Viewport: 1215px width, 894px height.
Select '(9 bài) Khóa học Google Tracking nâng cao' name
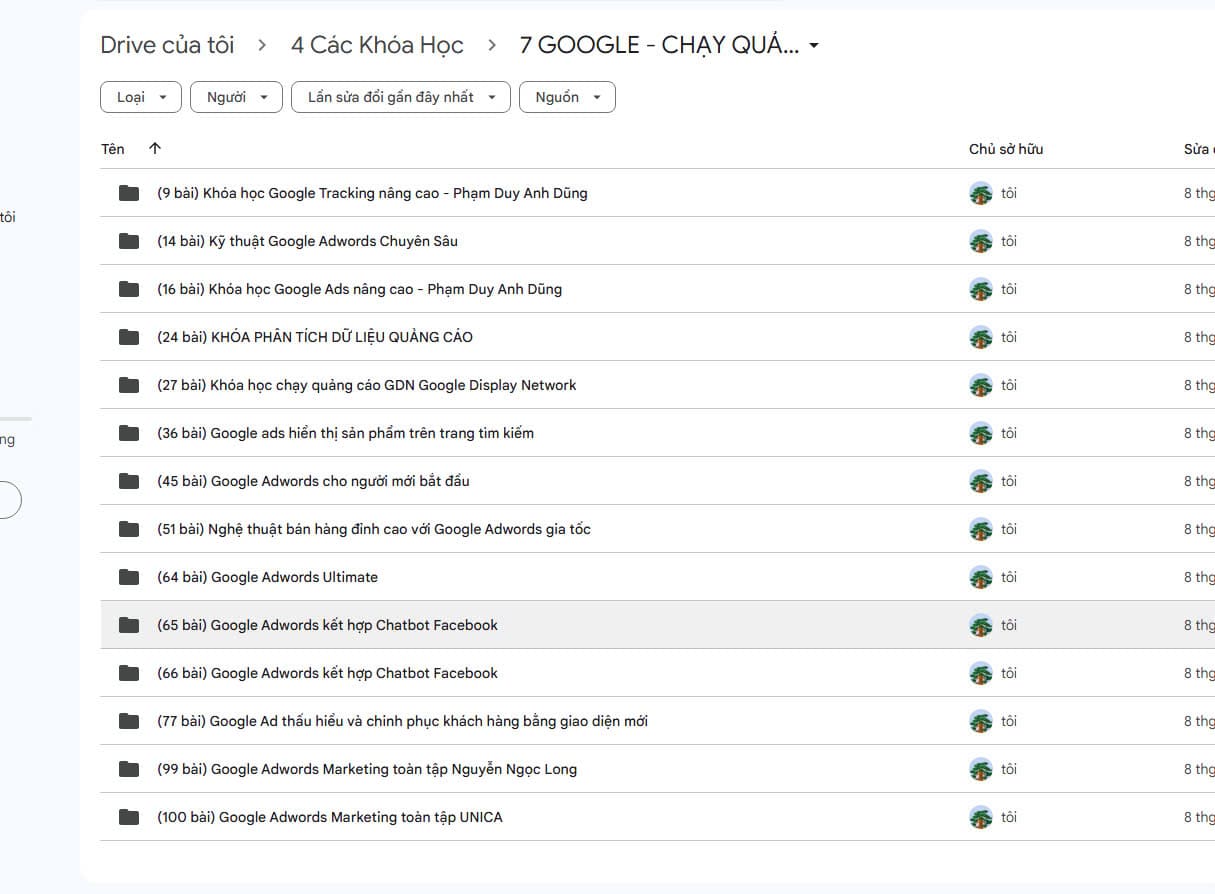pos(372,193)
